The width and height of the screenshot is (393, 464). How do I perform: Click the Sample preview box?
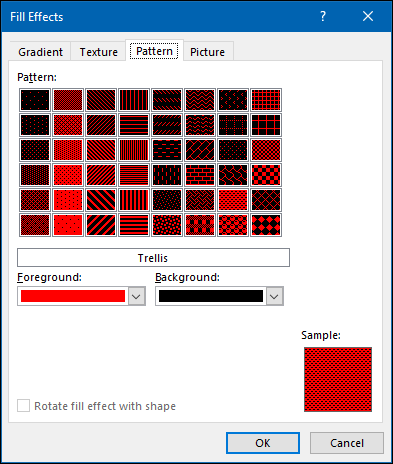(x=338, y=379)
